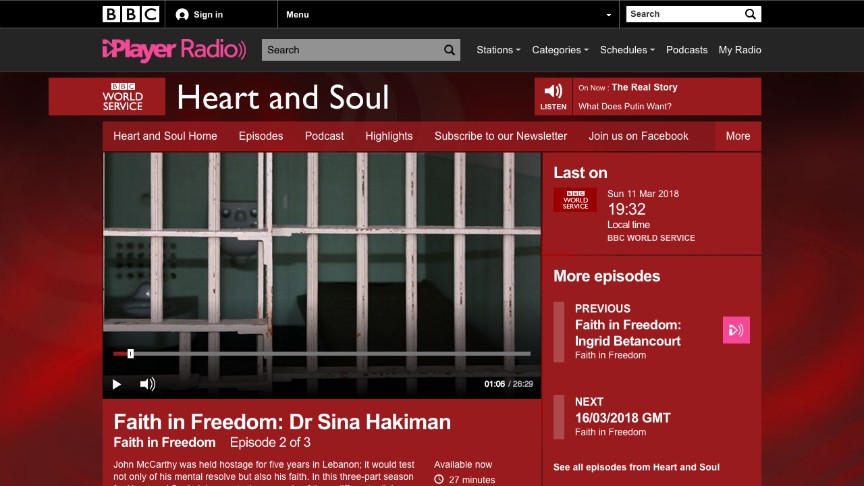Mute the player volume speaker icon
Screen dimensions: 864x486
coord(147,384)
